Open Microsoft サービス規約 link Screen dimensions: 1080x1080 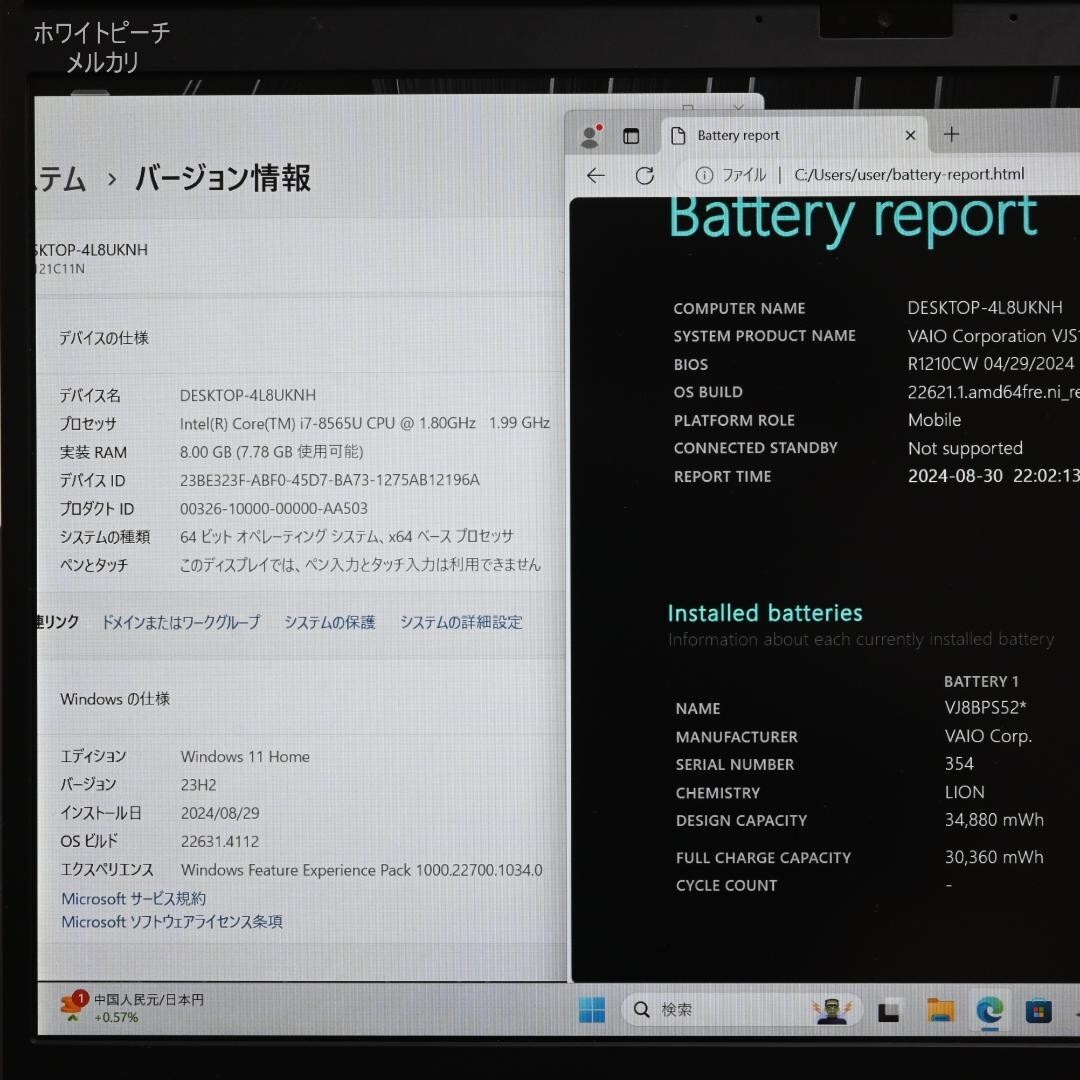[134, 899]
